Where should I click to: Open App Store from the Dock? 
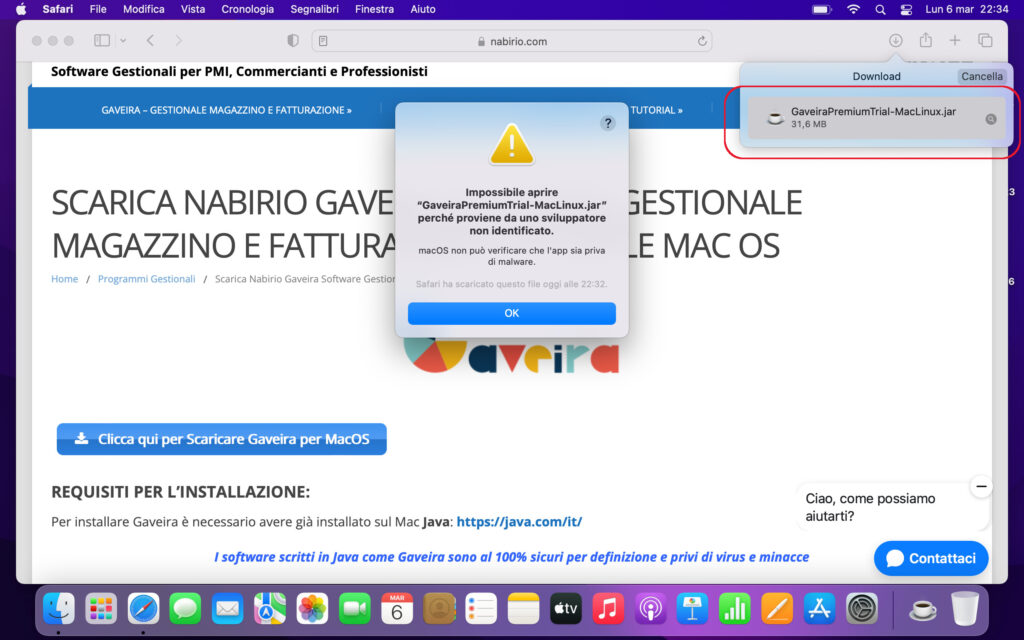click(x=819, y=609)
